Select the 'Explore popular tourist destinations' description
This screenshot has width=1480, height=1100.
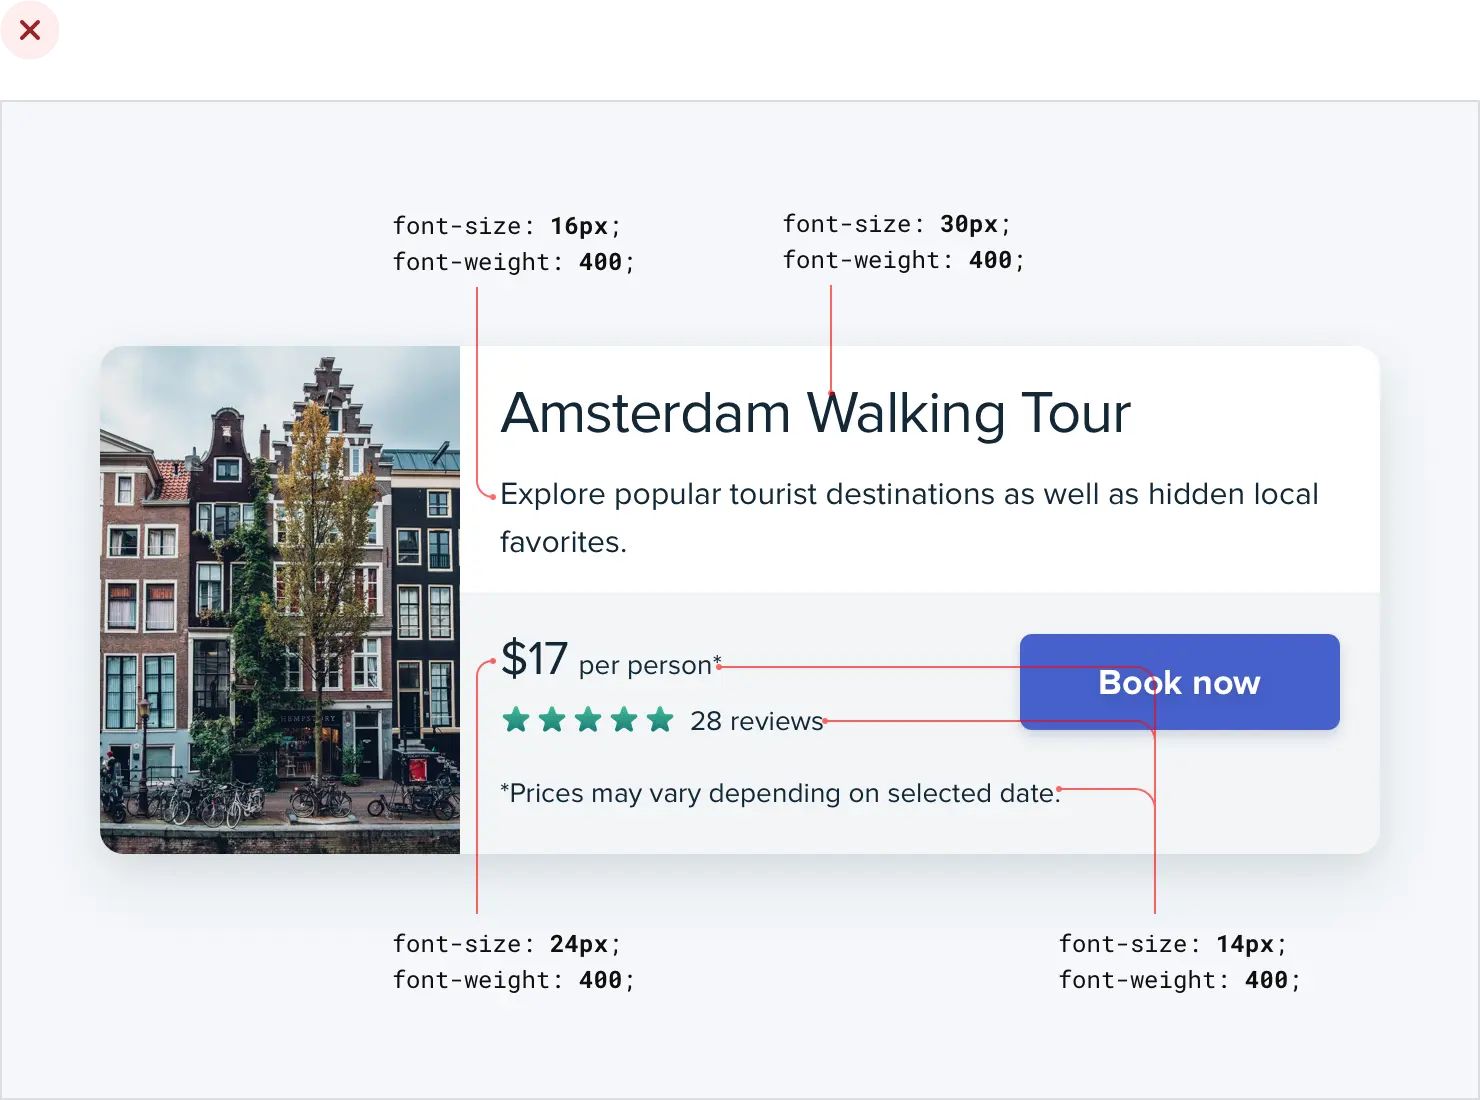click(x=908, y=517)
